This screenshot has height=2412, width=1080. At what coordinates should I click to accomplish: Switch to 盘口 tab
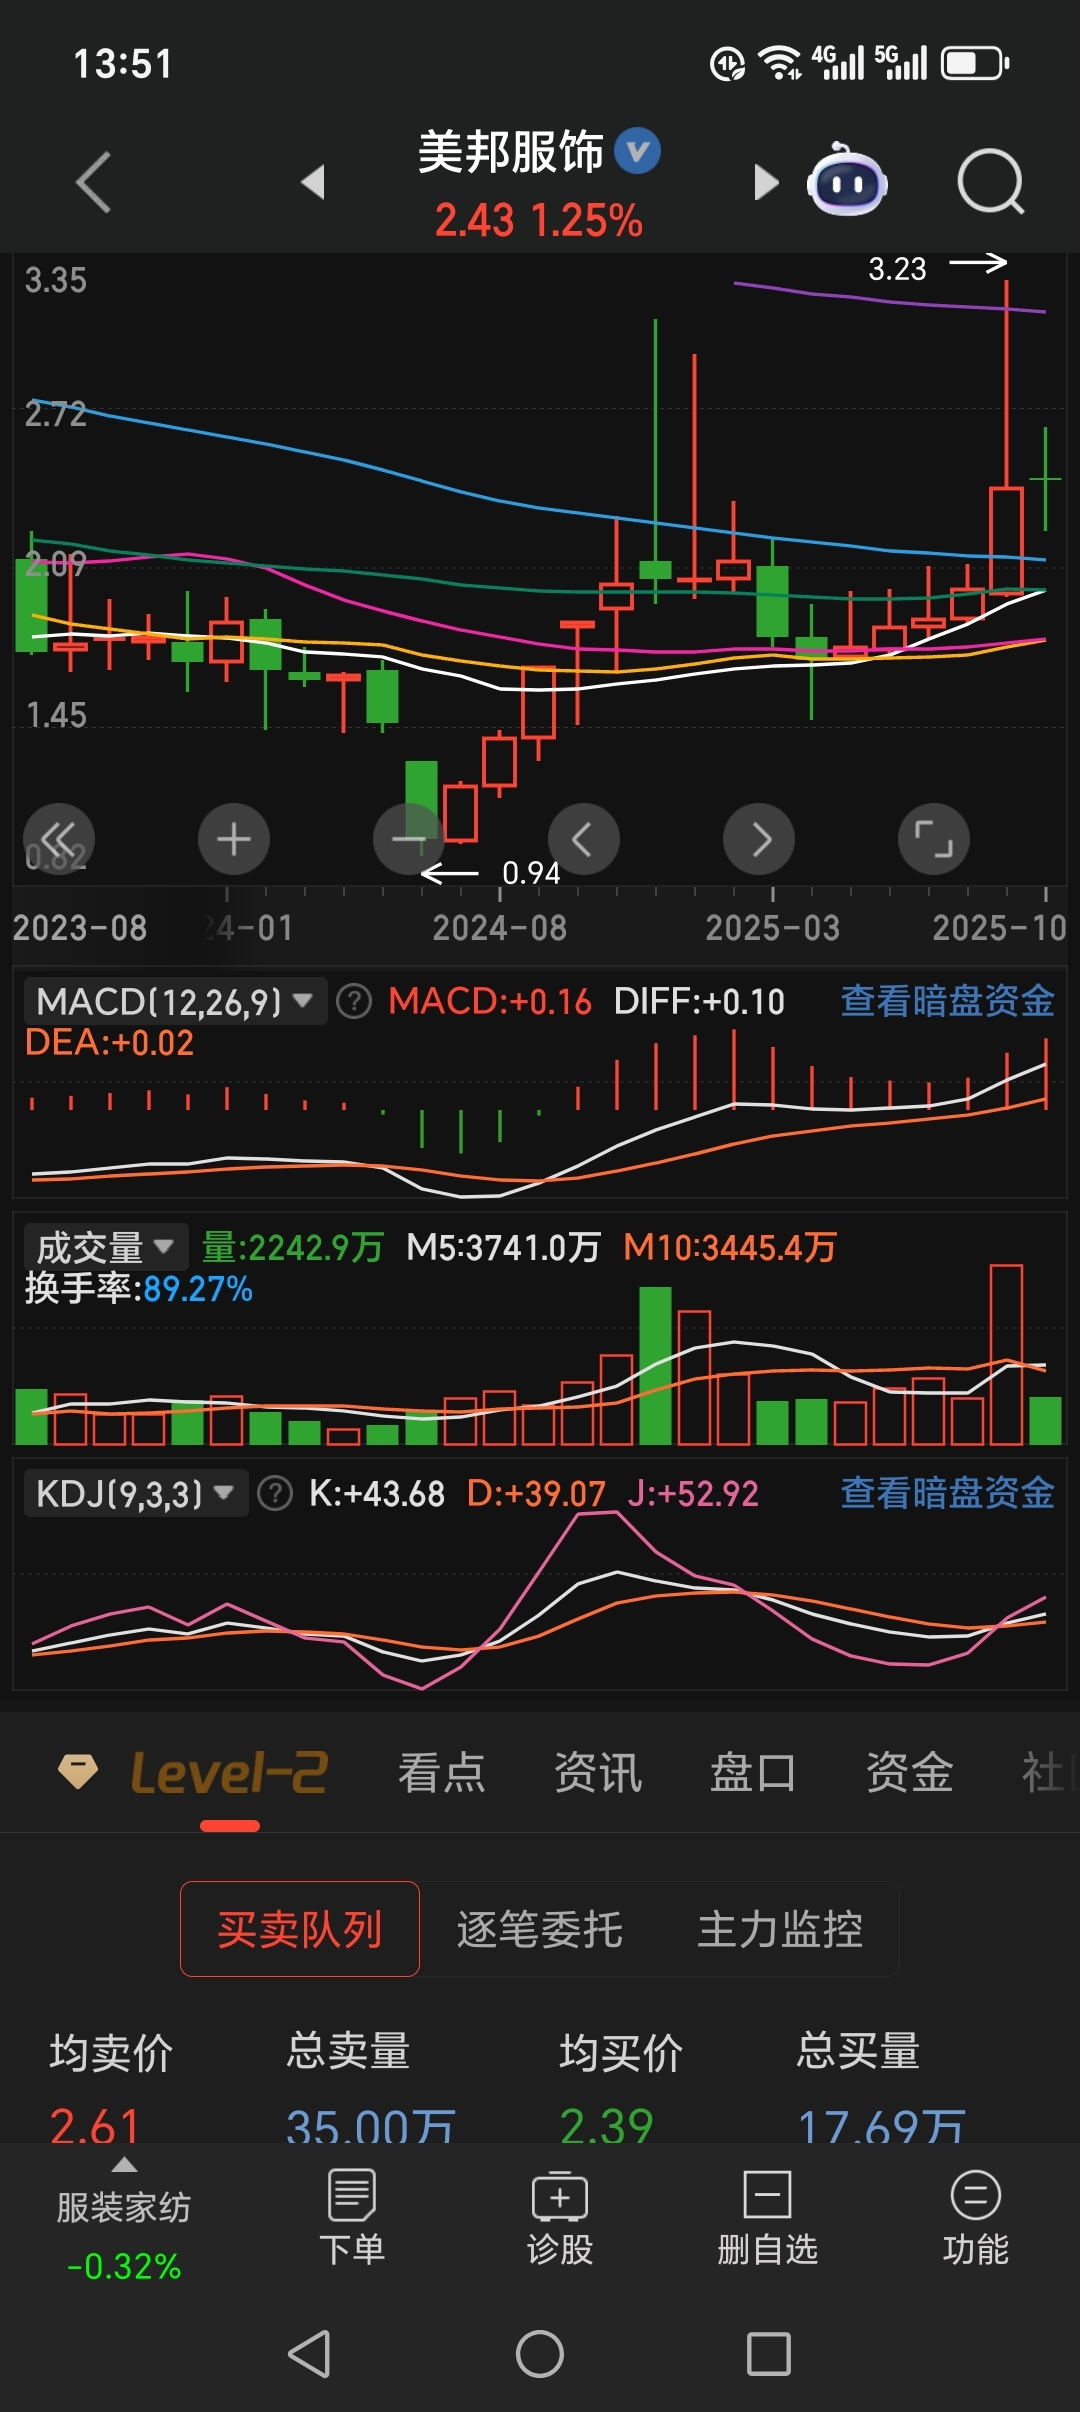click(753, 1773)
